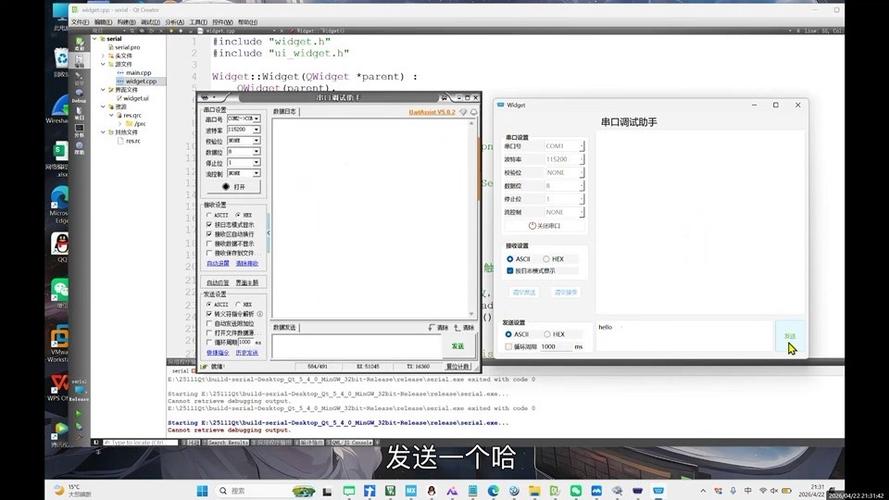Screen dimensions: 889x500
Task: Select HEX send radio in Widget window
Action: tap(547, 334)
